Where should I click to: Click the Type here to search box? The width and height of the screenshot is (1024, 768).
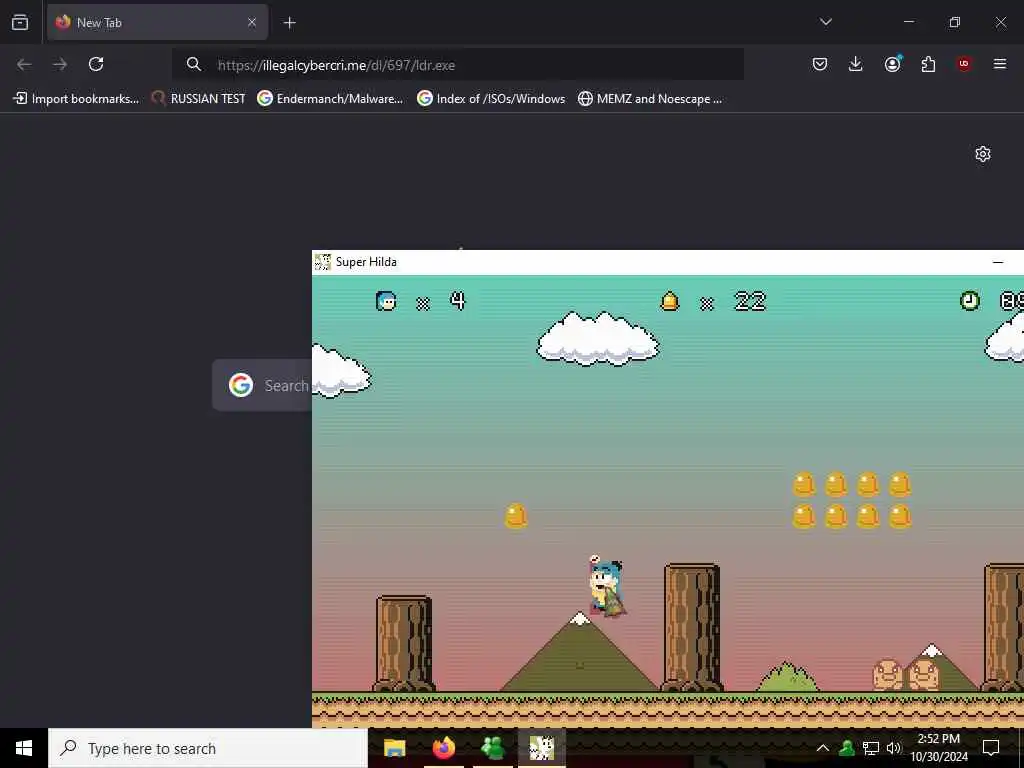[x=208, y=748]
